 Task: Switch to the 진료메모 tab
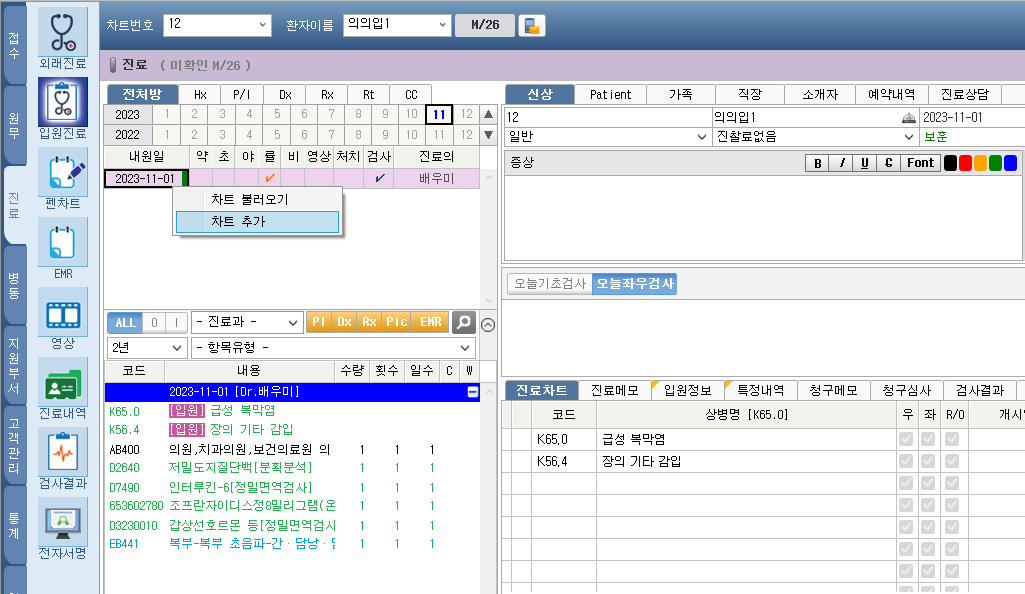(x=615, y=390)
